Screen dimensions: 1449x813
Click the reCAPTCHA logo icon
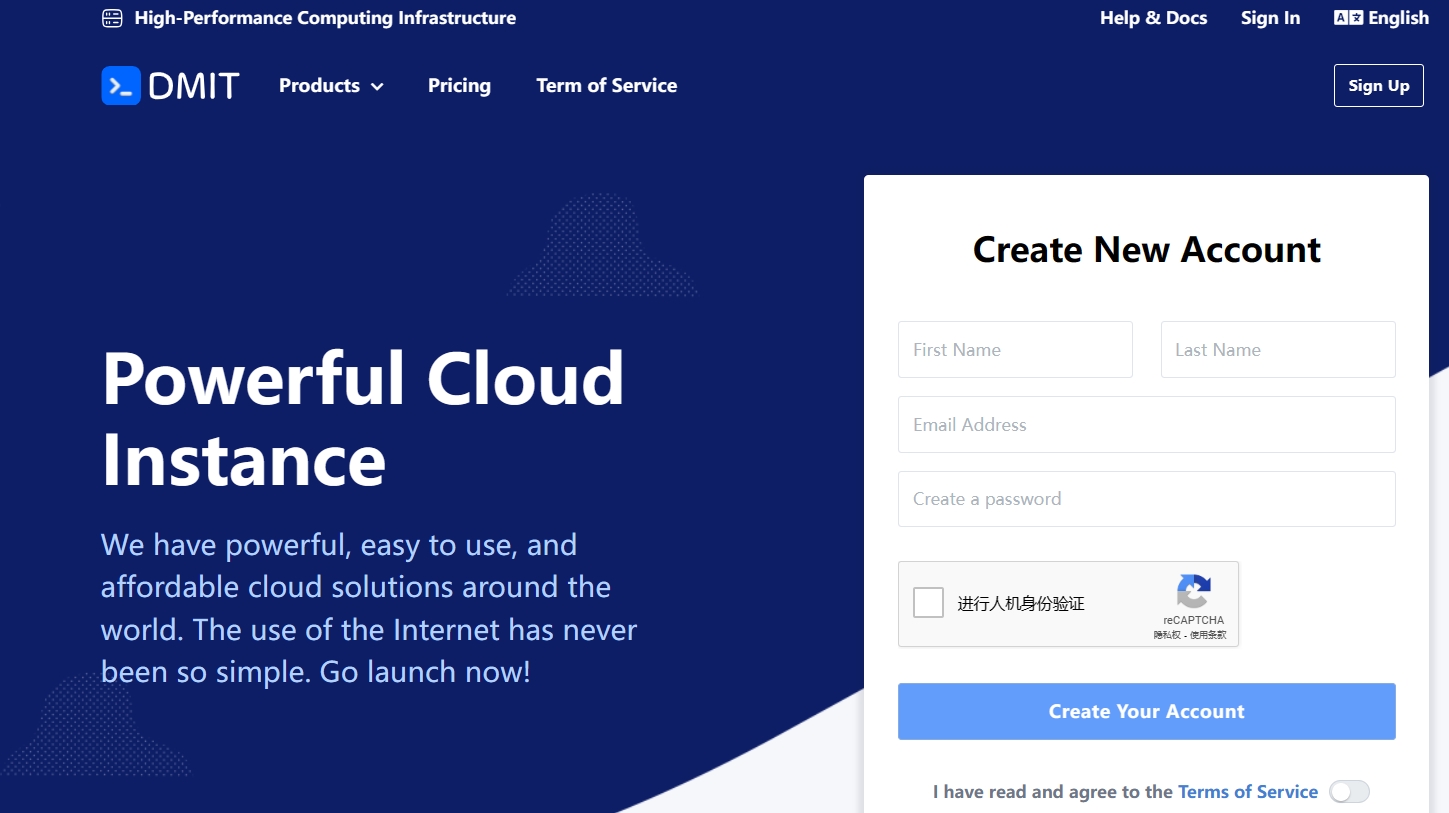click(x=1193, y=591)
